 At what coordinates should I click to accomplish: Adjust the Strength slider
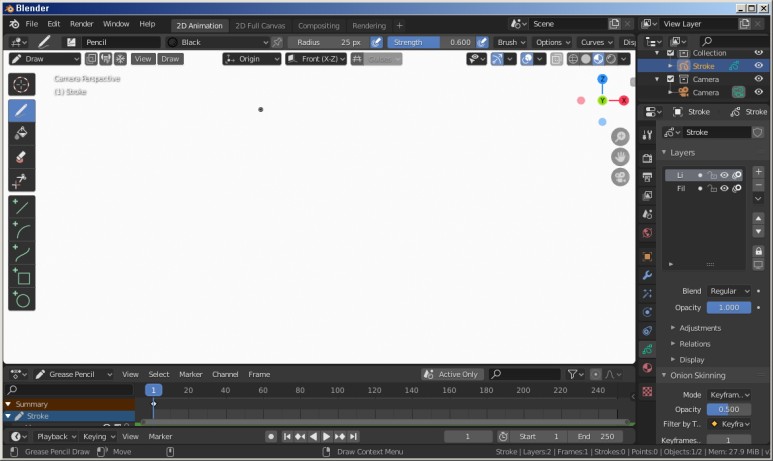(431, 42)
